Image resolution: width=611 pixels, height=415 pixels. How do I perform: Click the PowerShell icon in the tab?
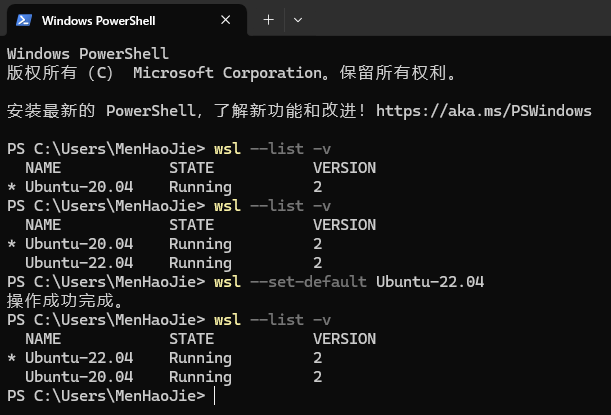(x=24, y=20)
